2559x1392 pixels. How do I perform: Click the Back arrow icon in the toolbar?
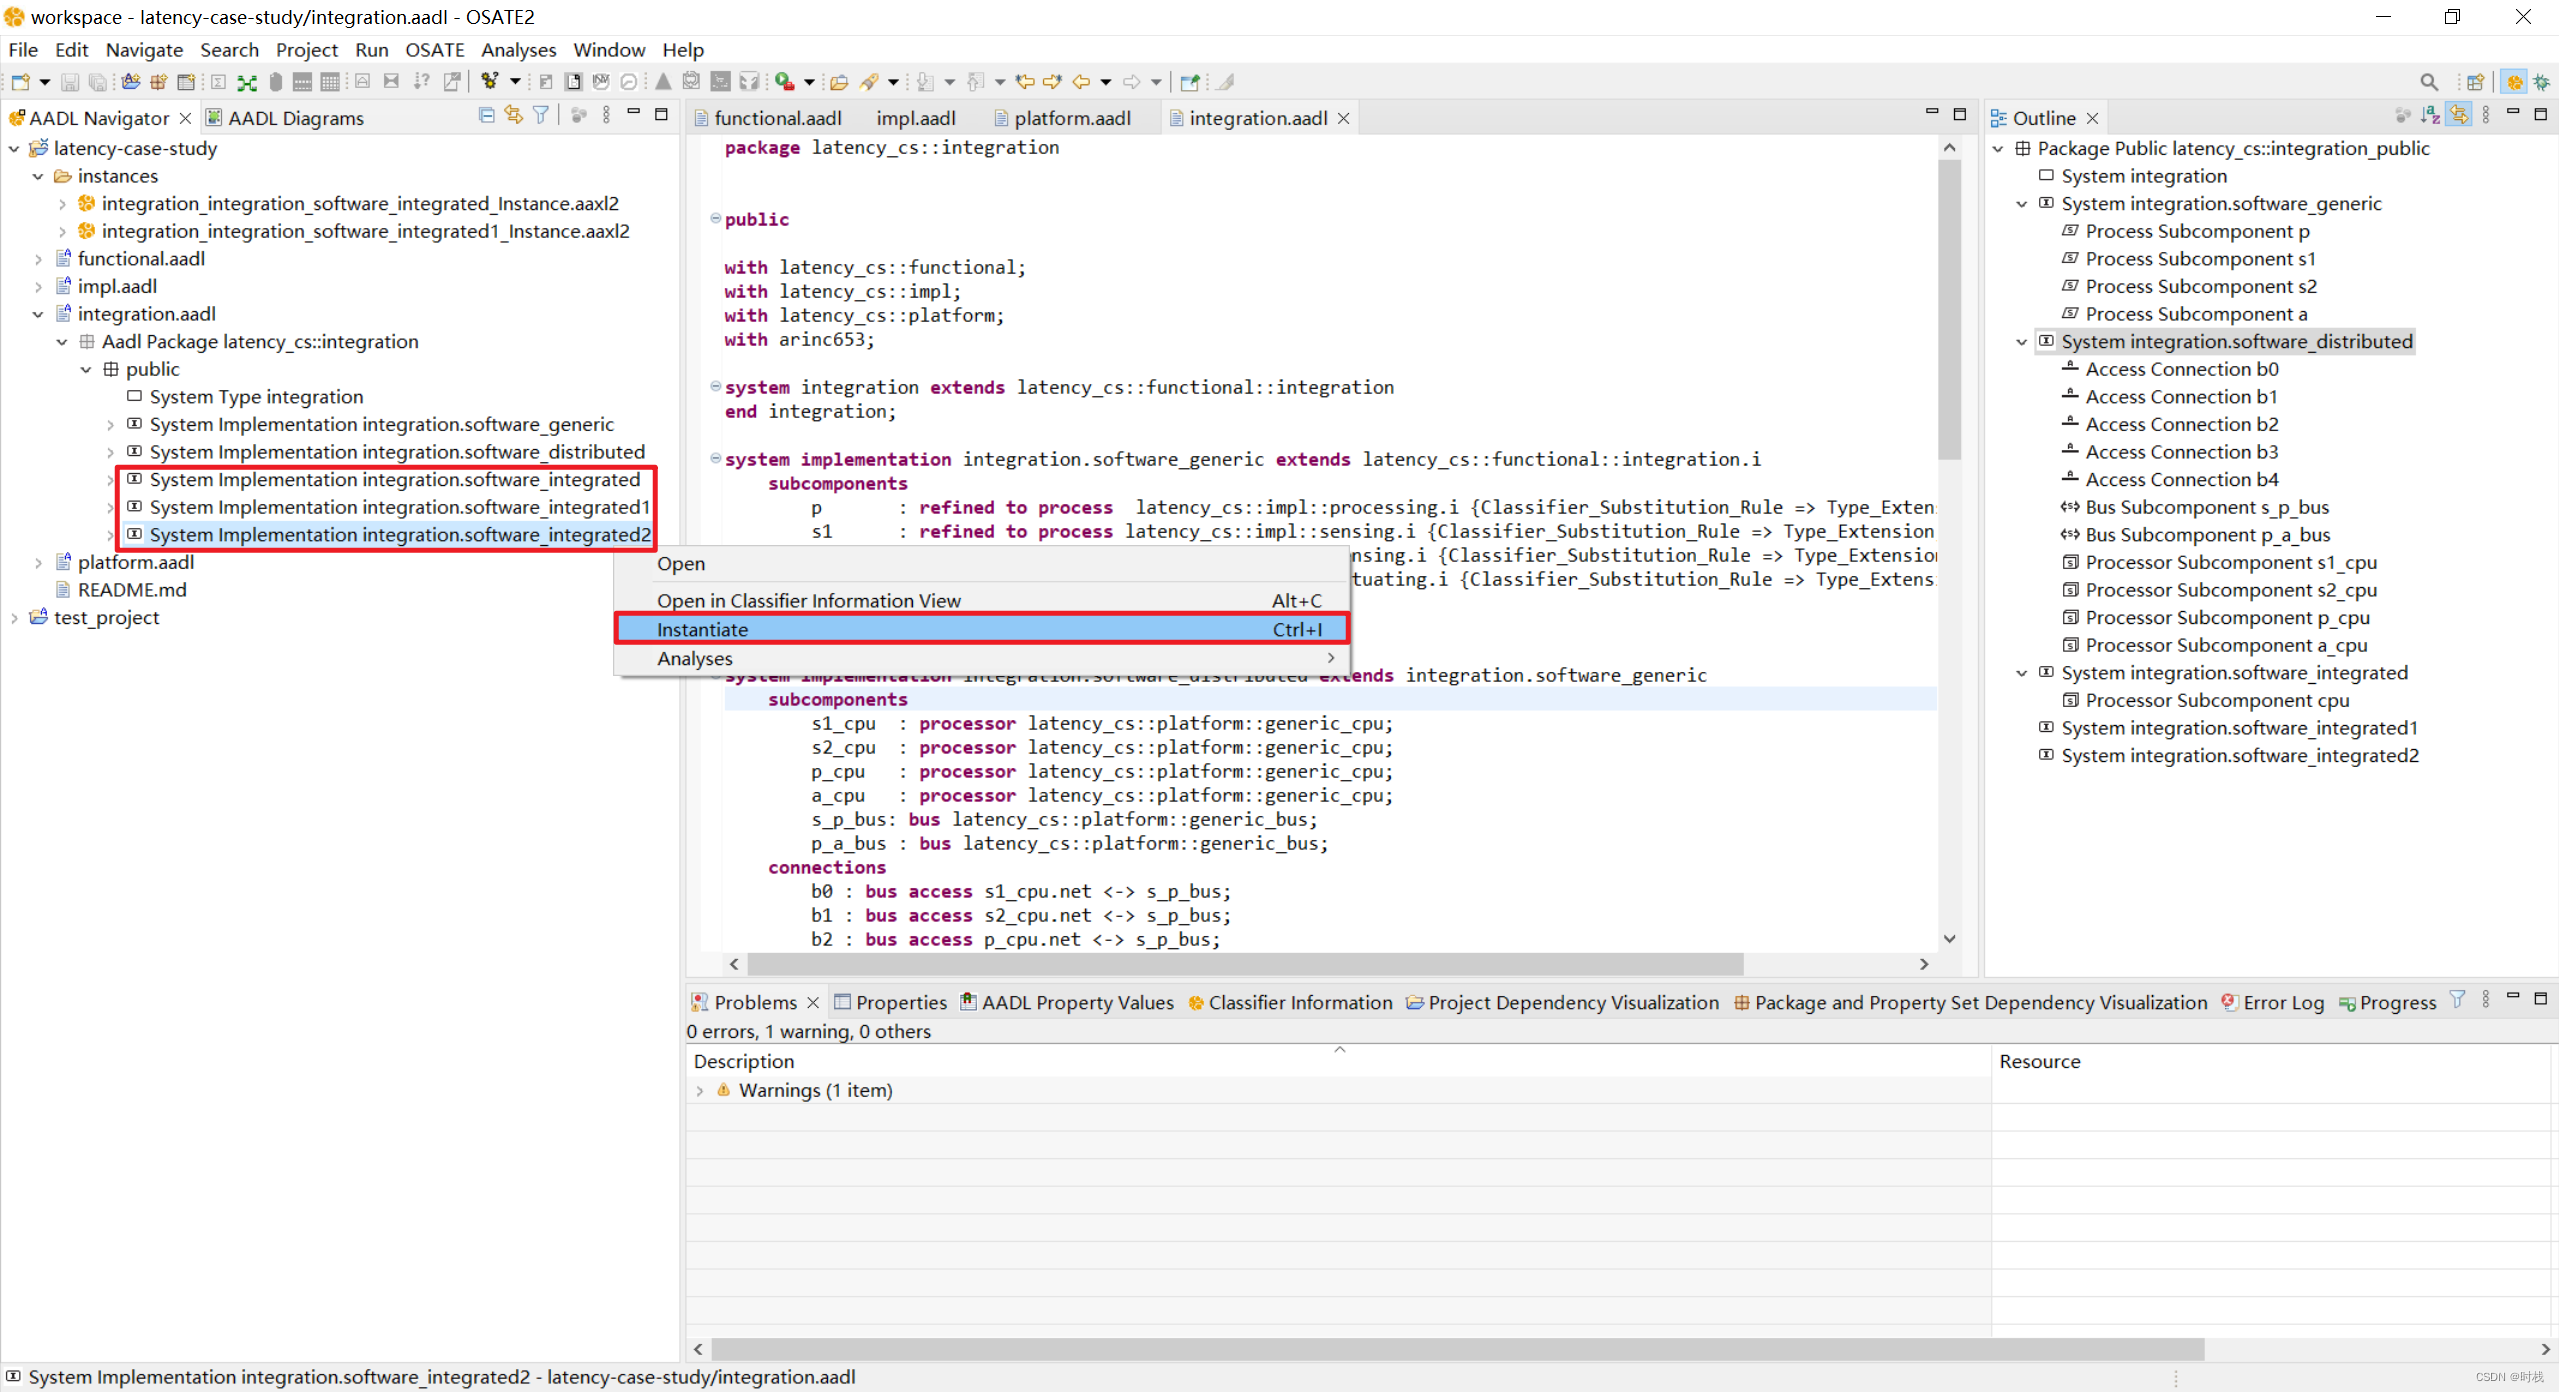(1081, 82)
